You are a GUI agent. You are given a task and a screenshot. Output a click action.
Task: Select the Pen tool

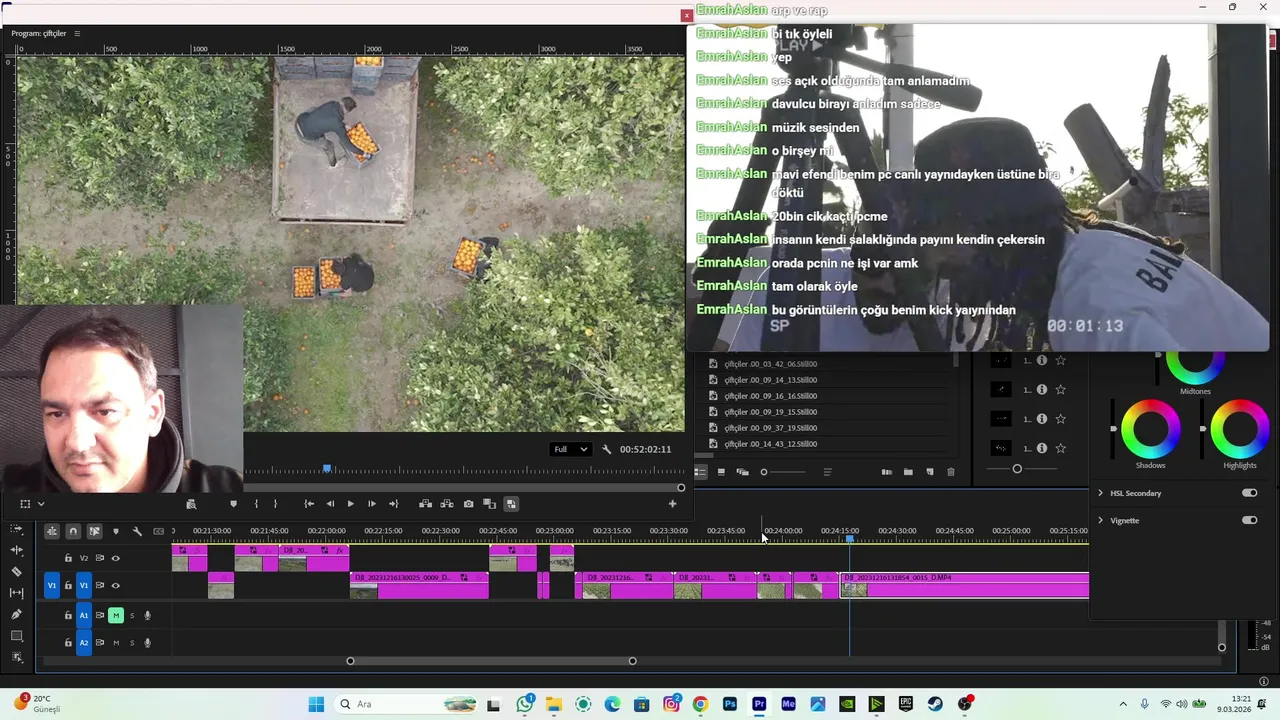16,614
